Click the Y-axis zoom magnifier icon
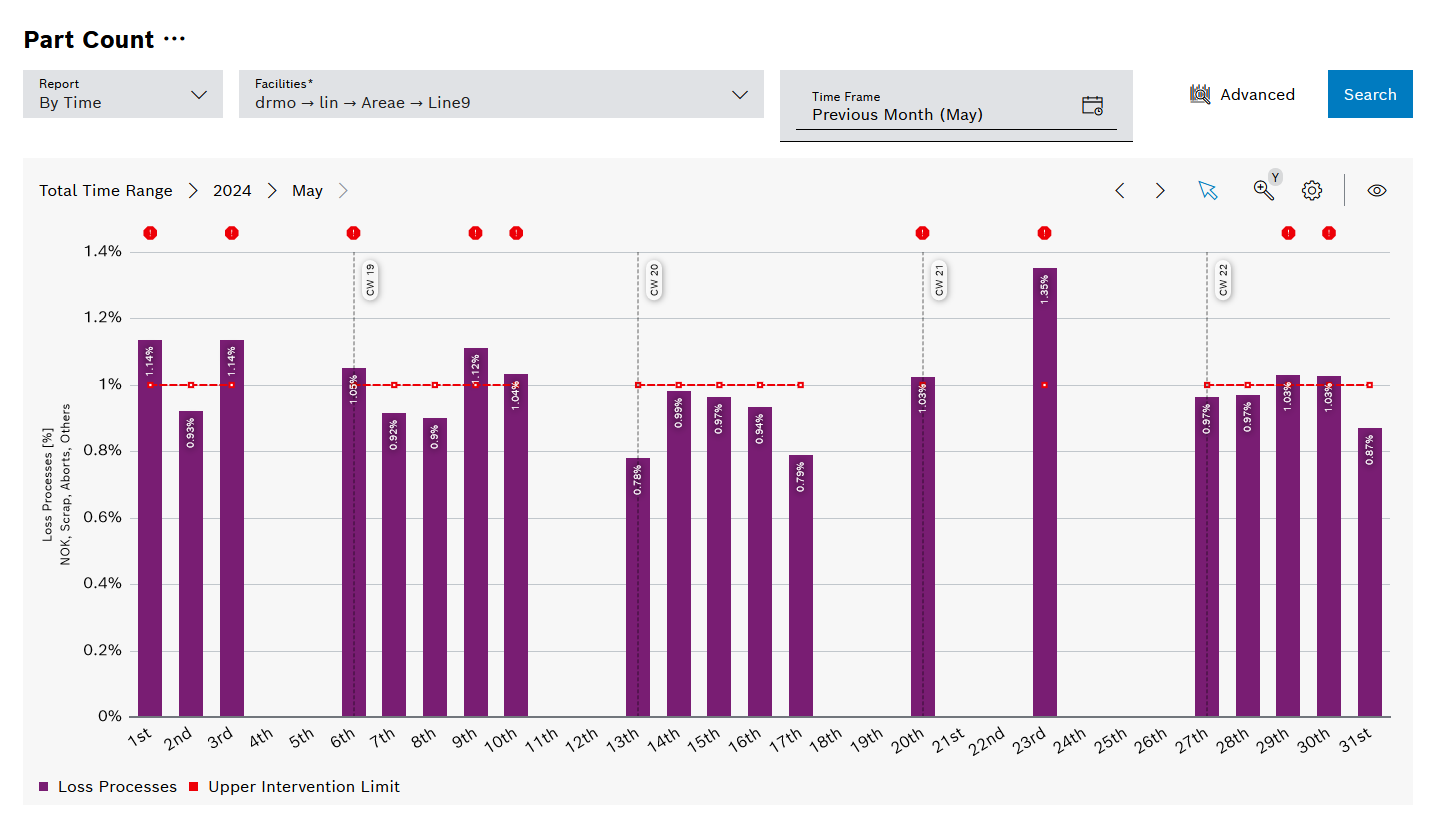This screenshot has width=1435, height=828. (1264, 190)
